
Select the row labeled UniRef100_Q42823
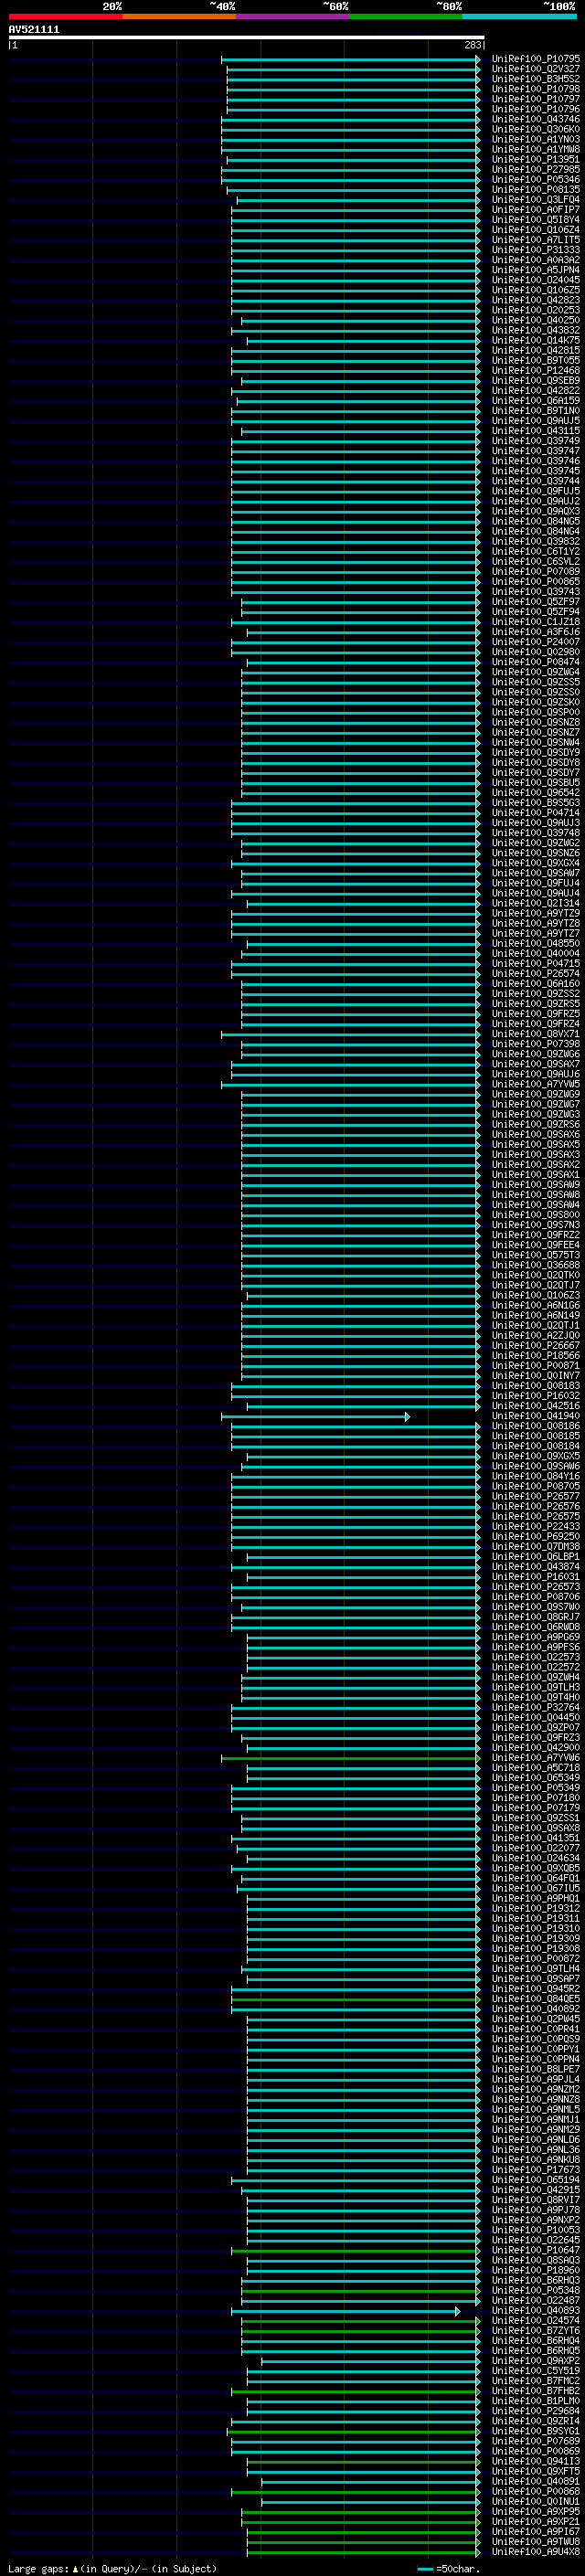point(536,300)
